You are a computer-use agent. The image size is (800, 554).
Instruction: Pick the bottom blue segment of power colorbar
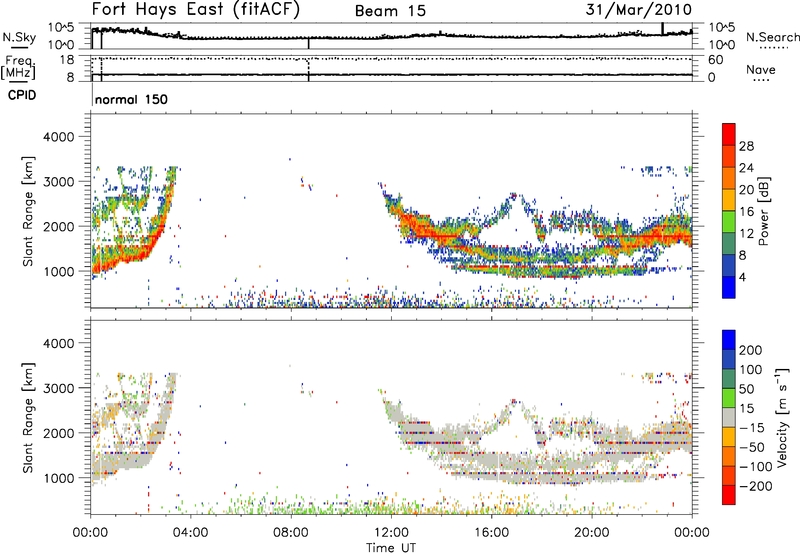tap(729, 288)
